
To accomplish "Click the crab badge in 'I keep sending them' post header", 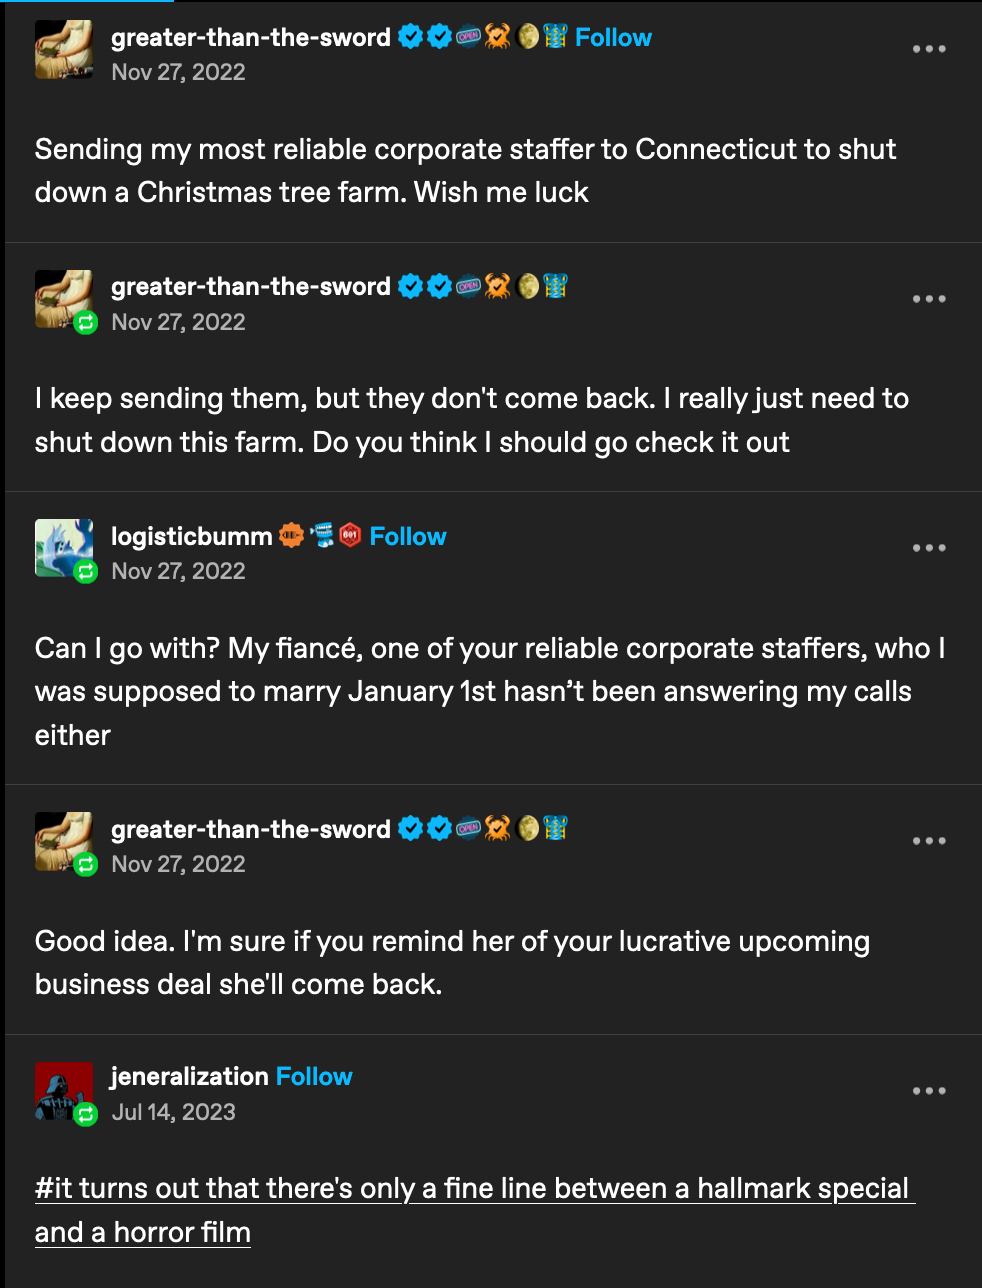I will (498, 287).
